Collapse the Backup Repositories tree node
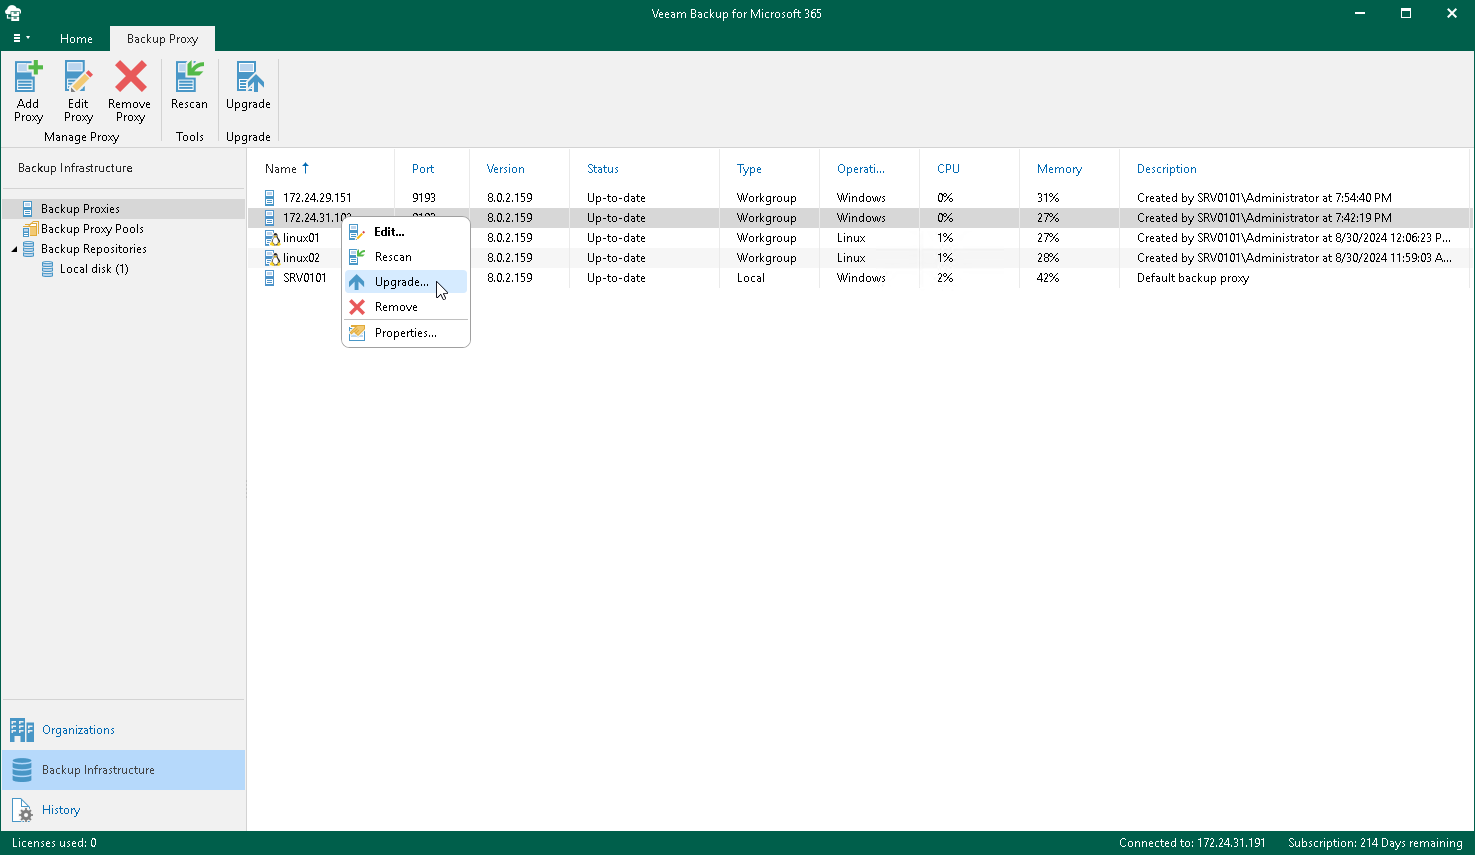Image resolution: width=1475 pixels, height=855 pixels. (x=14, y=249)
